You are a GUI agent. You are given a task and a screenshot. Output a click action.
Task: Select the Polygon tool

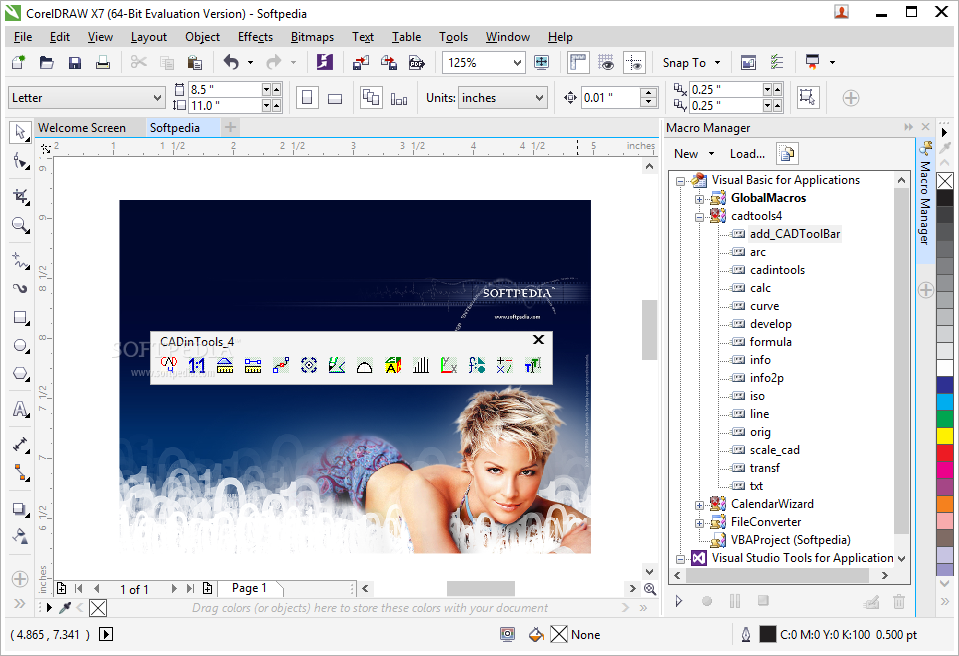coord(20,374)
